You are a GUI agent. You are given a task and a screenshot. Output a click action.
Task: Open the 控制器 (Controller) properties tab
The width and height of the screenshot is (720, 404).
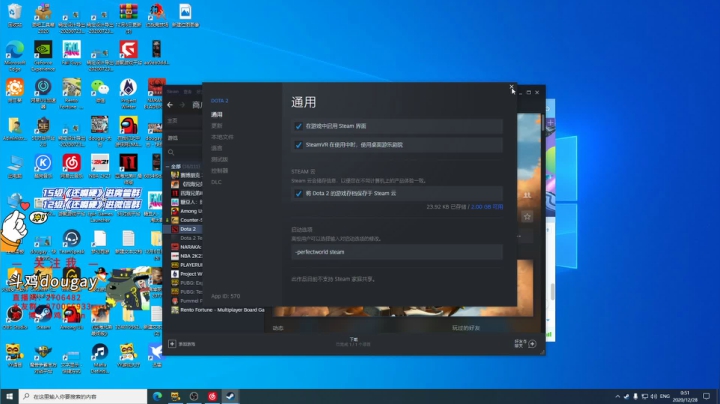219,171
